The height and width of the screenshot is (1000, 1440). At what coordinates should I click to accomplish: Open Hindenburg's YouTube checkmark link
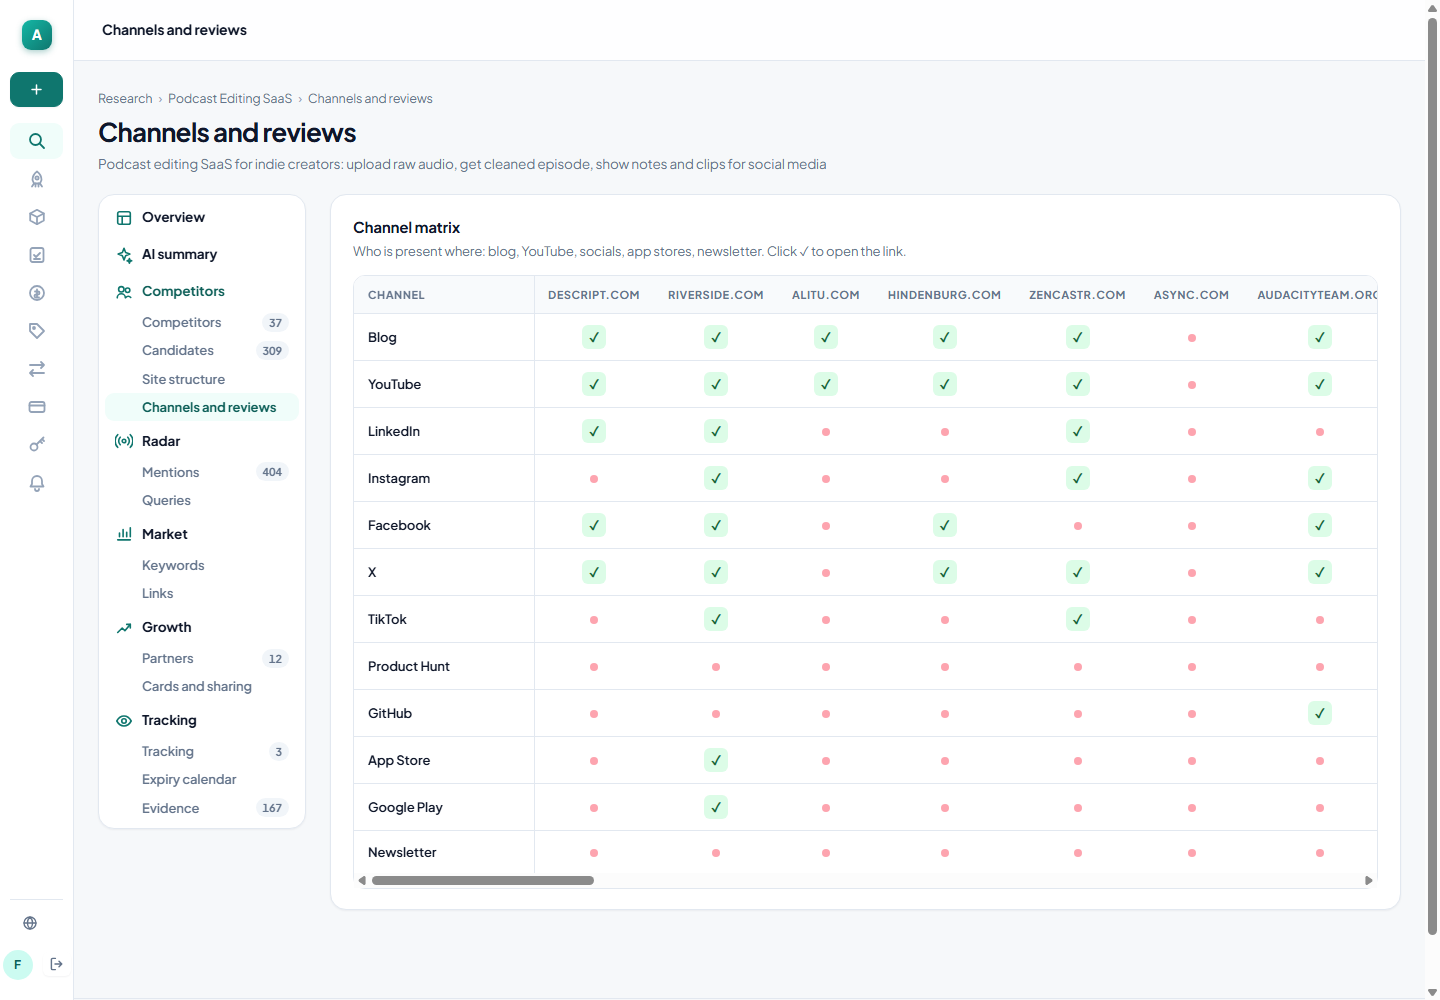tap(945, 384)
